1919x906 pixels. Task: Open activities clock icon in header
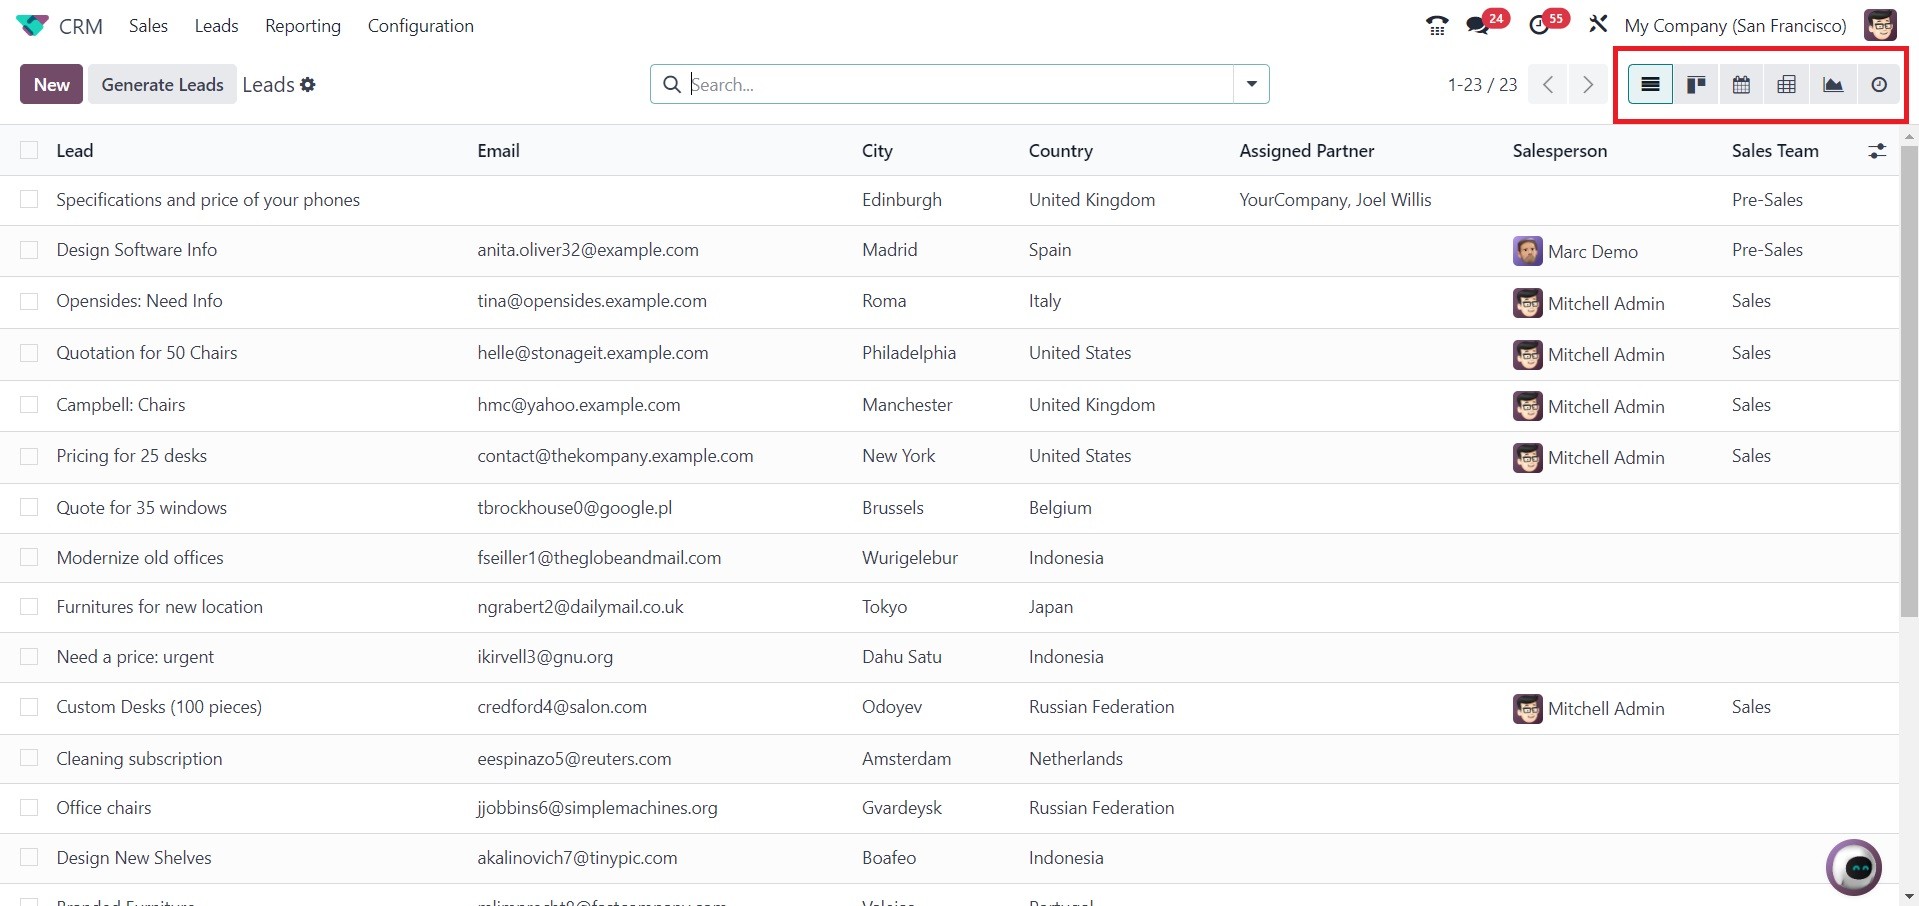(1539, 26)
